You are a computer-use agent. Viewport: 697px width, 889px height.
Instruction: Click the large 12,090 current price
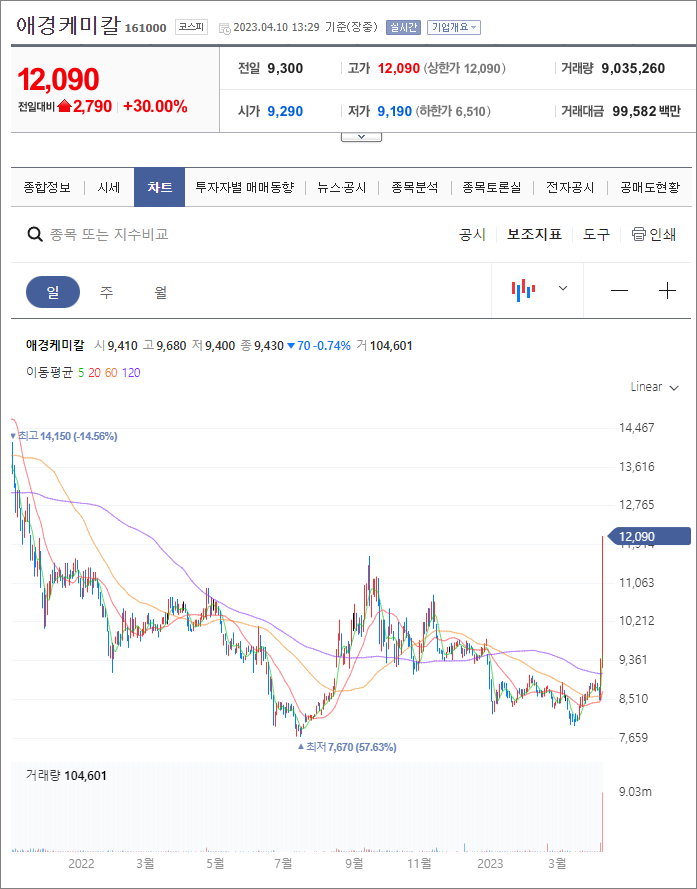click(x=58, y=79)
